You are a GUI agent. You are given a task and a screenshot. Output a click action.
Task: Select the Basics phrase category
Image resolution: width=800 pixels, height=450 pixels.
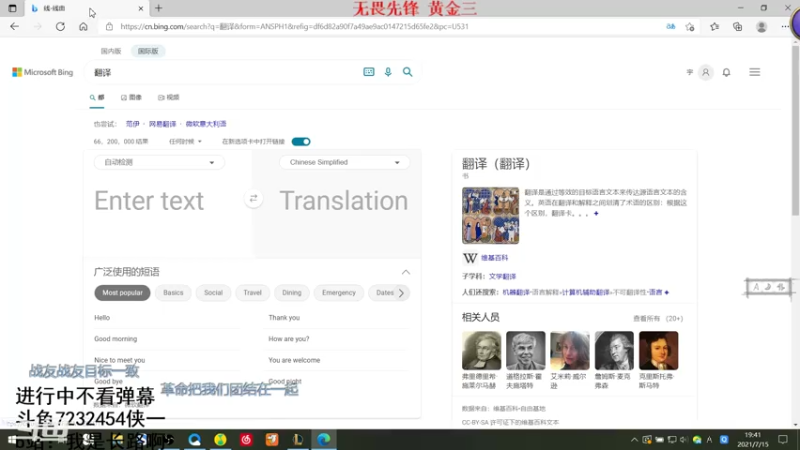[x=173, y=293]
